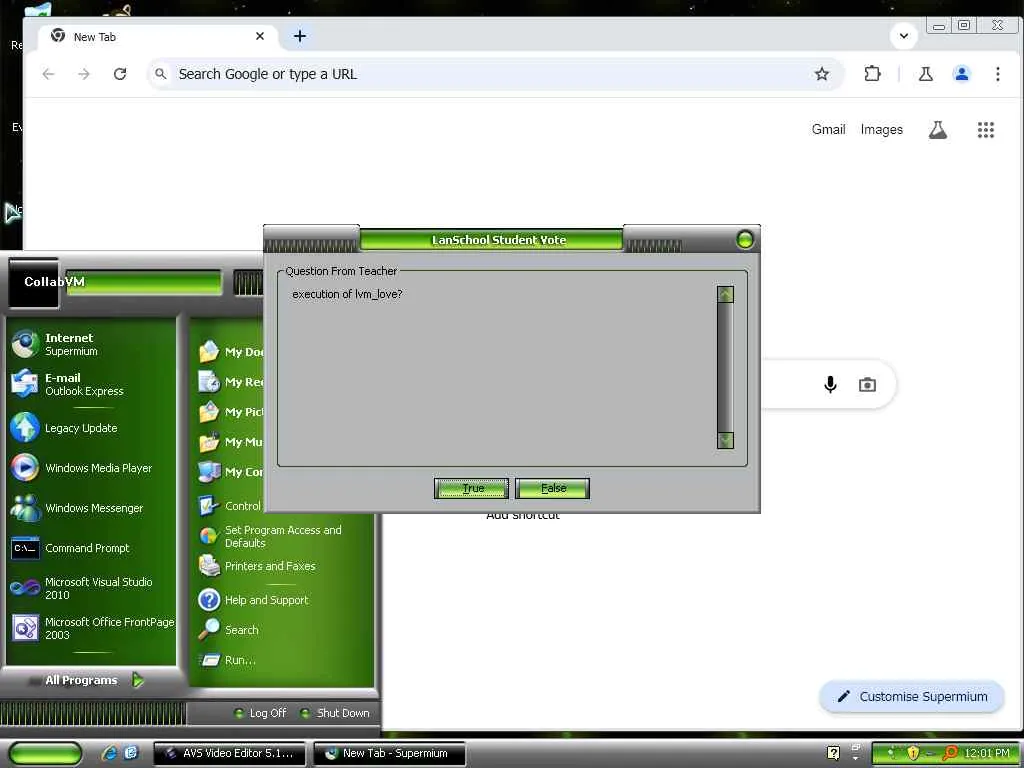Search by image with the camera icon
Screen dimensions: 1024x768
click(867, 385)
